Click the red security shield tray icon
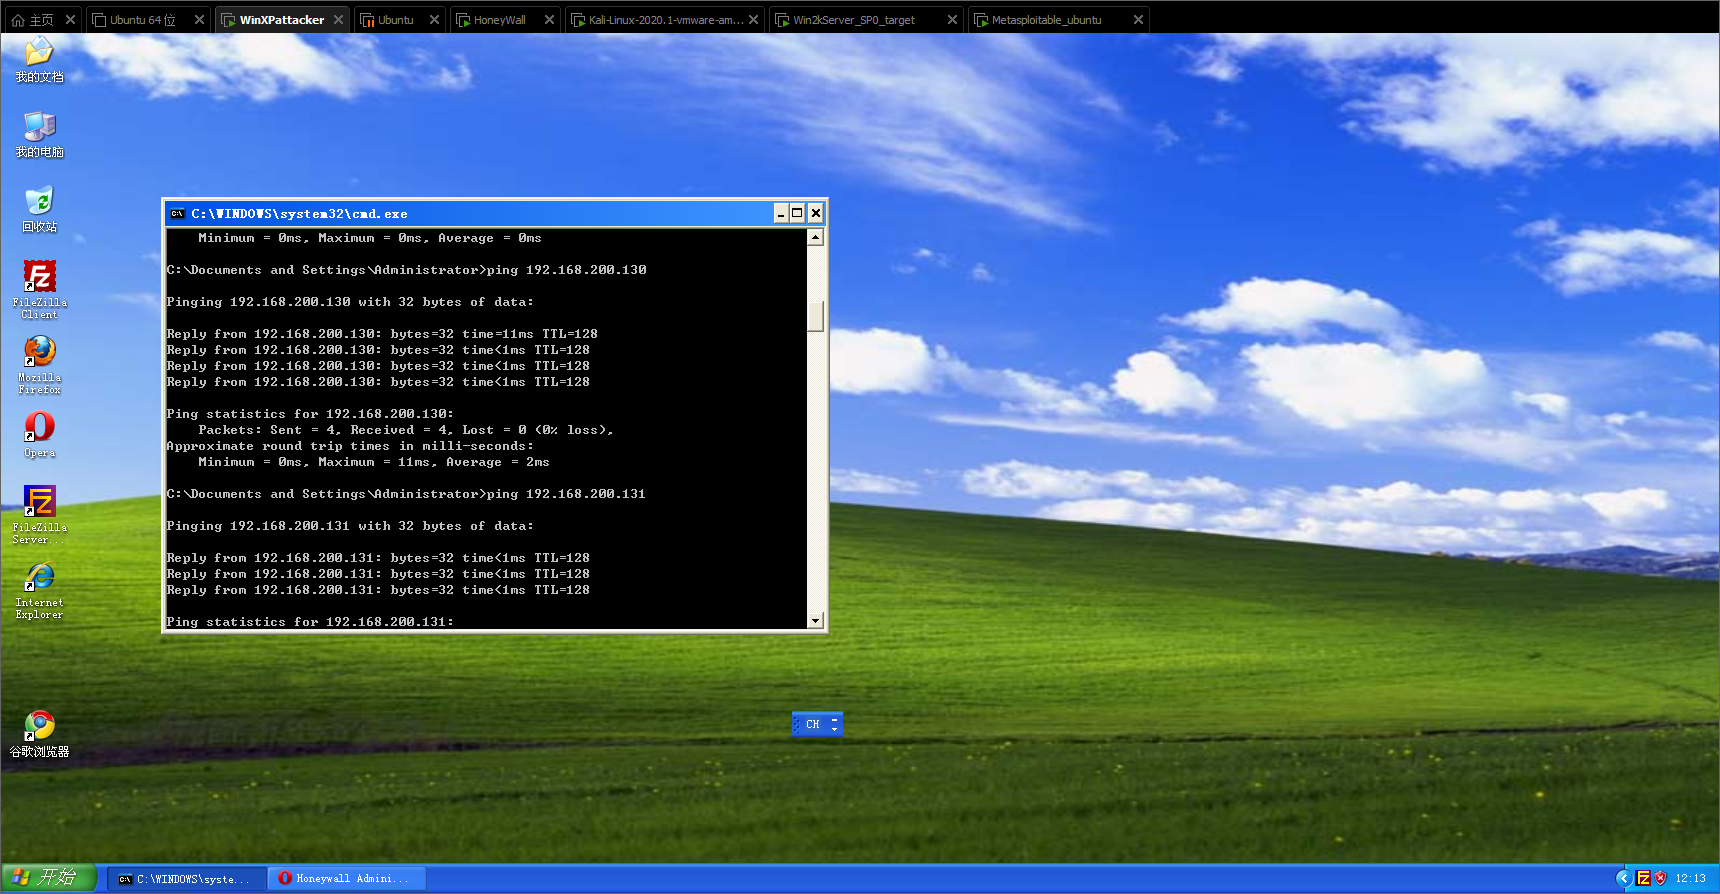 coord(1661,878)
